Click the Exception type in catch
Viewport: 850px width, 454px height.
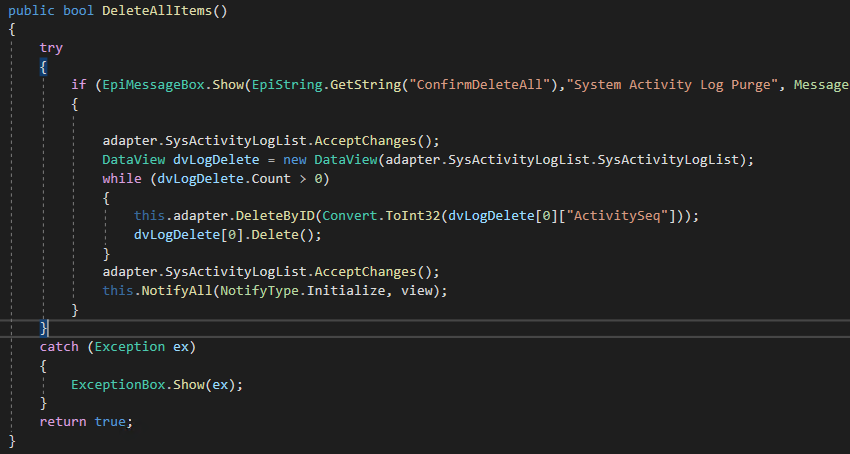(x=130, y=347)
